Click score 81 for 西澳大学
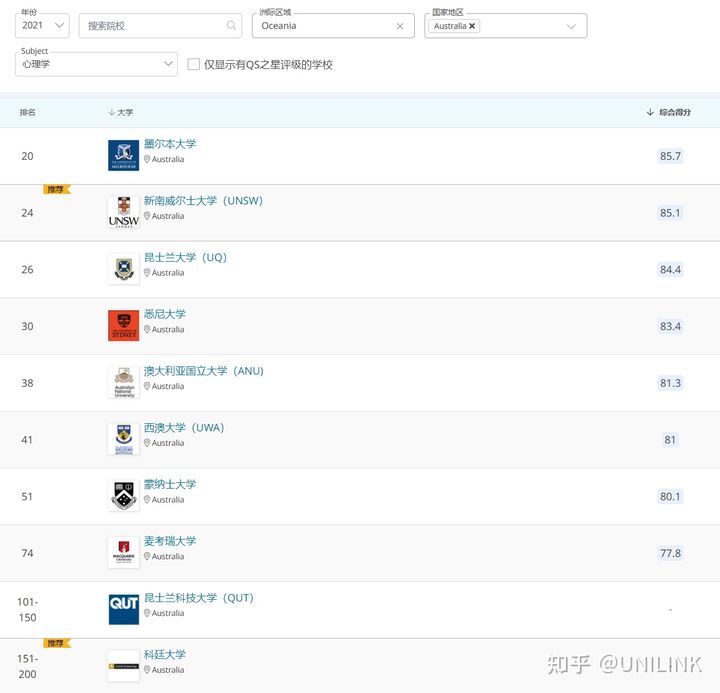This screenshot has width=720, height=693. click(670, 440)
